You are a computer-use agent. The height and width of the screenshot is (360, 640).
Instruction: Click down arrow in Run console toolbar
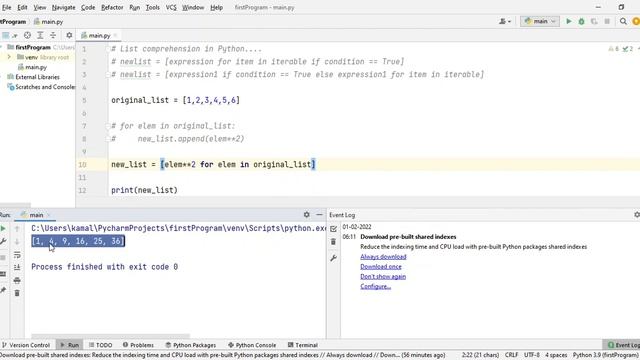click(17, 242)
